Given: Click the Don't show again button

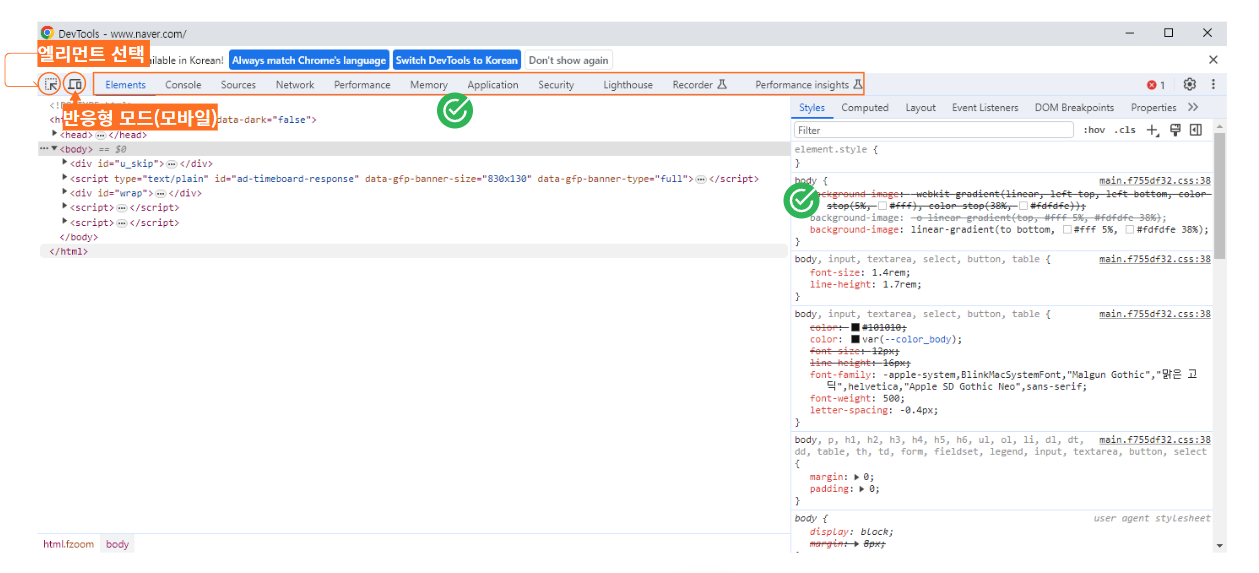Looking at the screenshot, I should (568, 60).
